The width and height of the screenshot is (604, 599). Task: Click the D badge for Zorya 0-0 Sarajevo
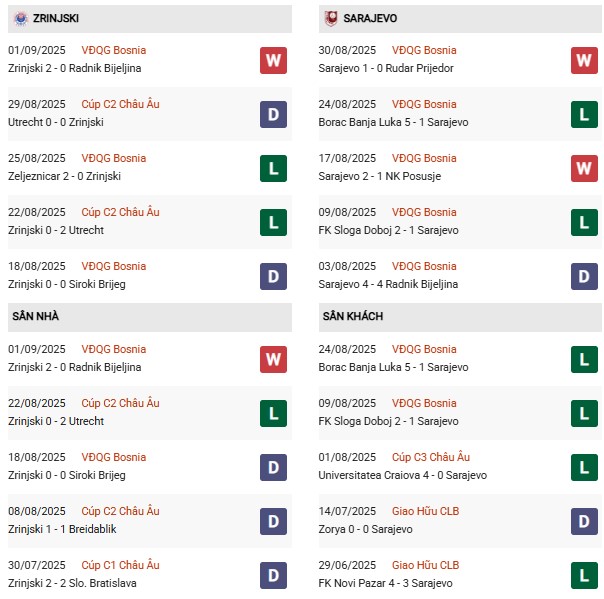584,521
